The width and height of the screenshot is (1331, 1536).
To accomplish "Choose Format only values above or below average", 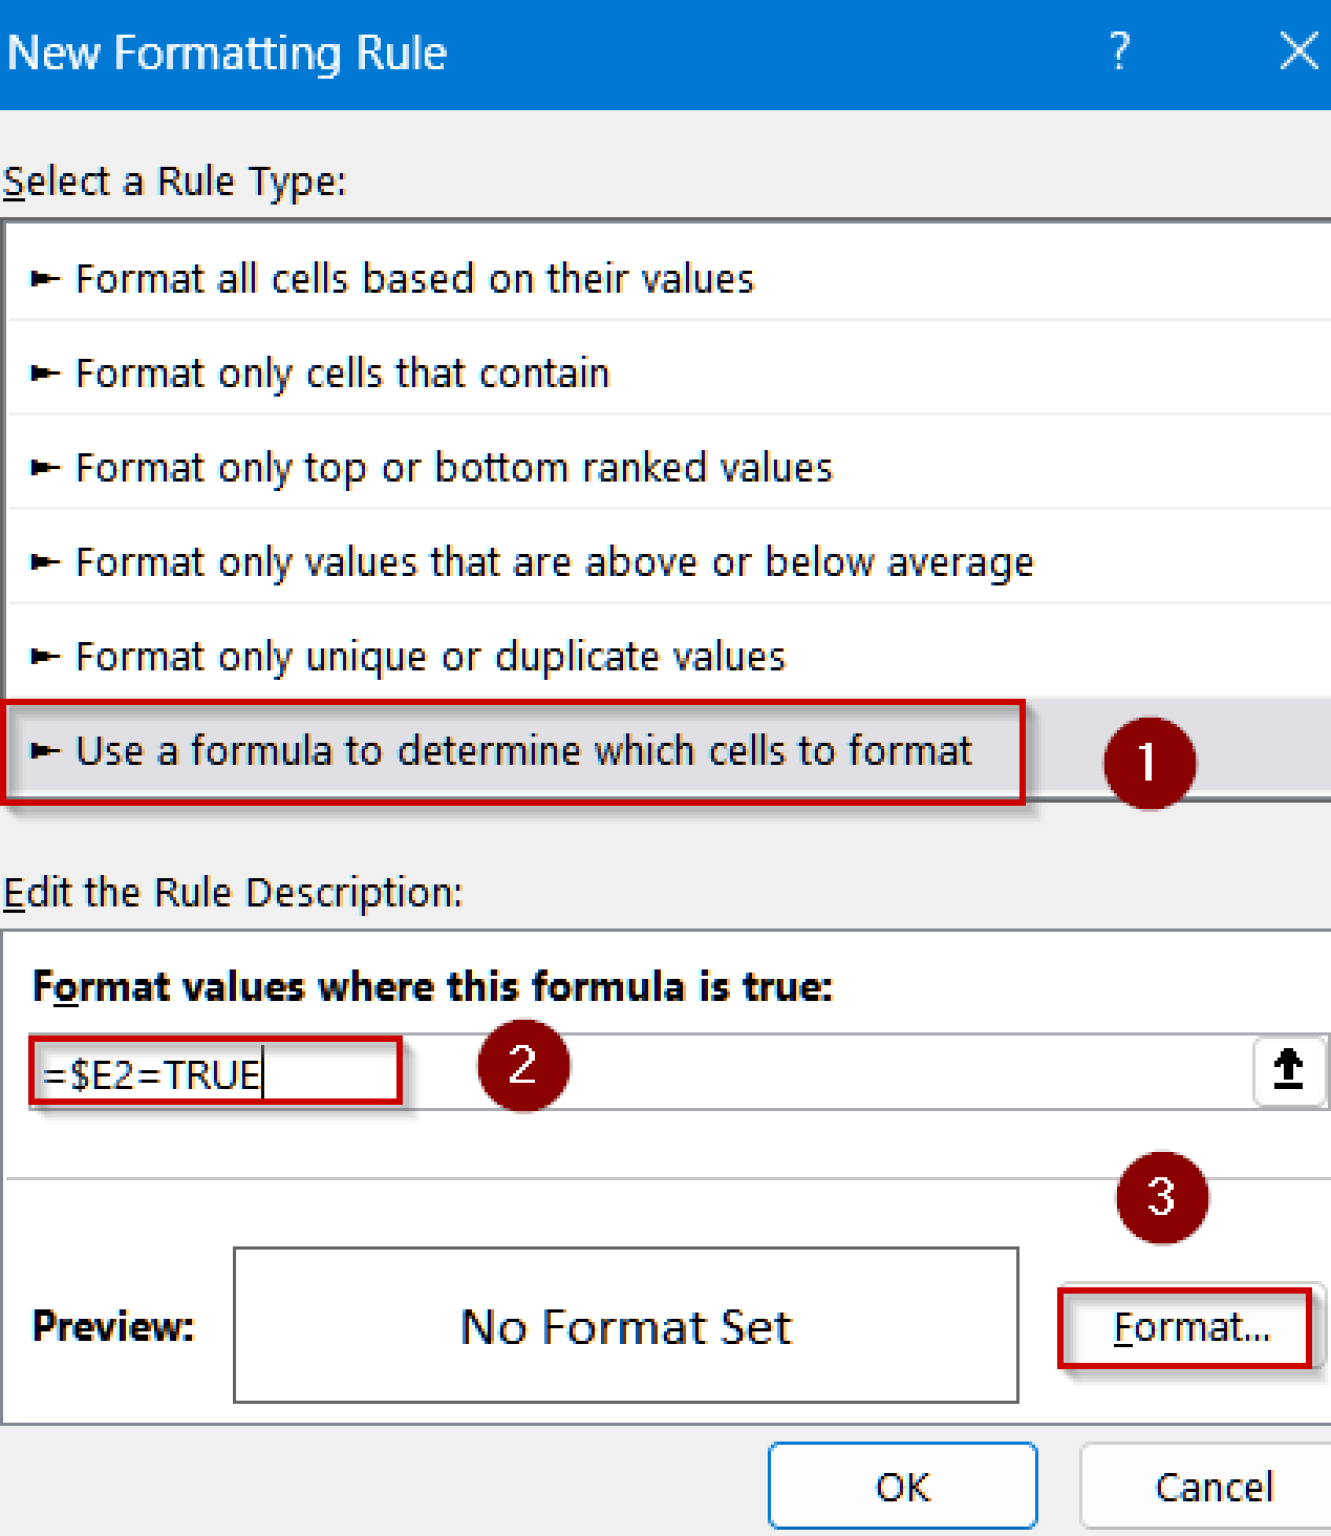I will pos(668,561).
